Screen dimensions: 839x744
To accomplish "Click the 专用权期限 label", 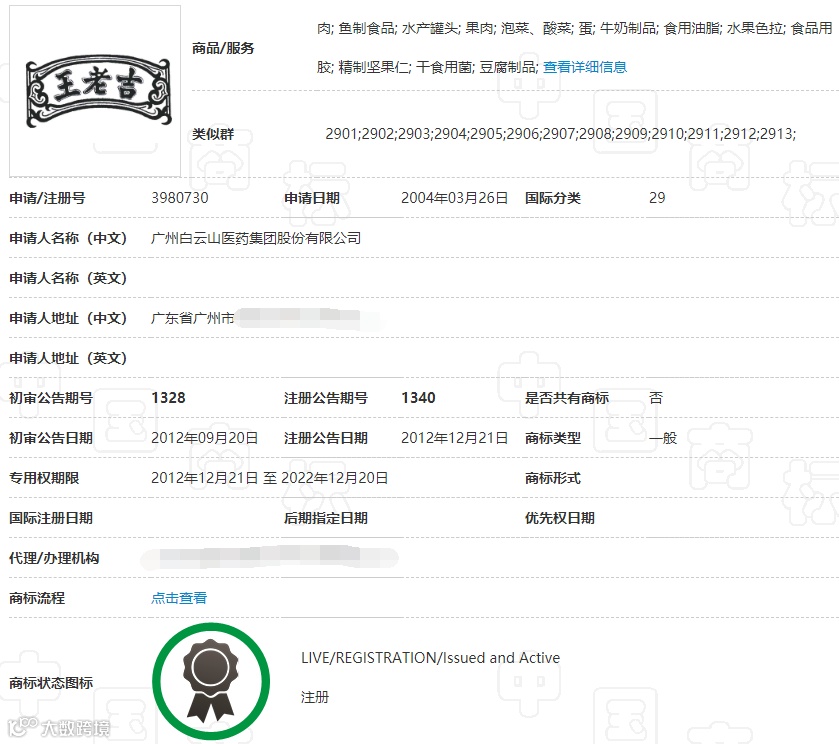I will tap(44, 478).
